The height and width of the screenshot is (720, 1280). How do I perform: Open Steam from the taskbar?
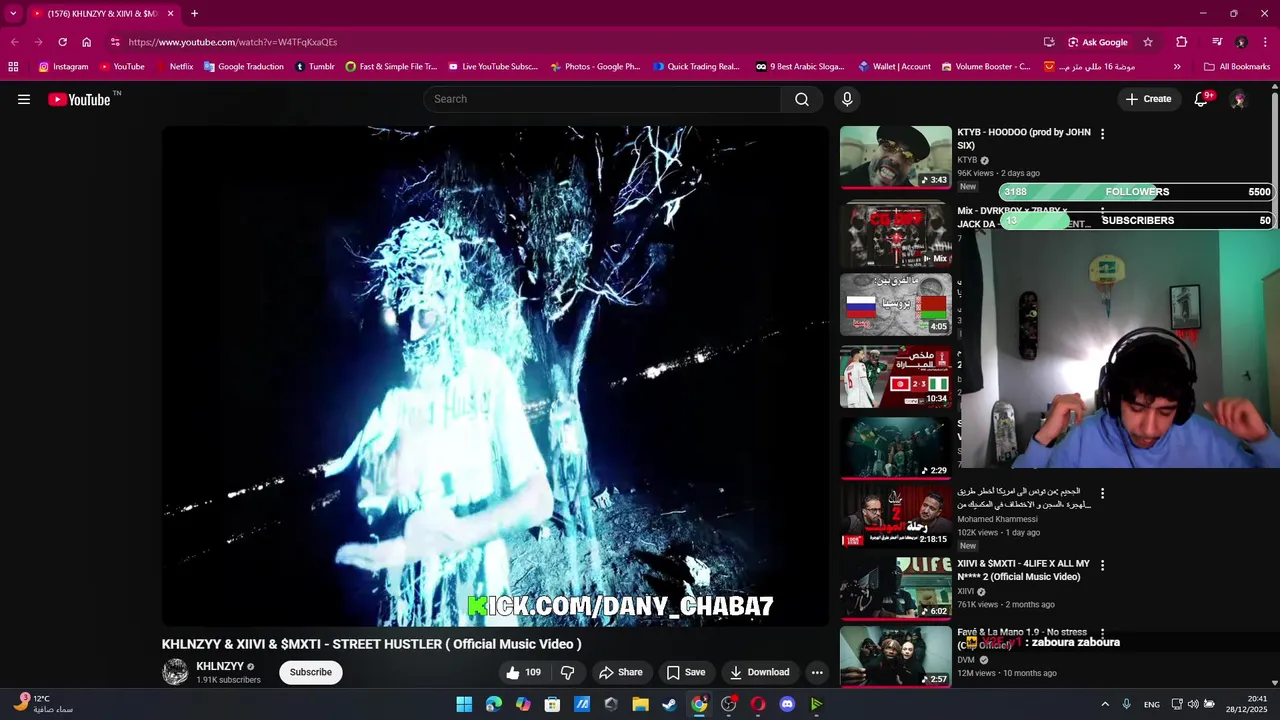point(669,704)
